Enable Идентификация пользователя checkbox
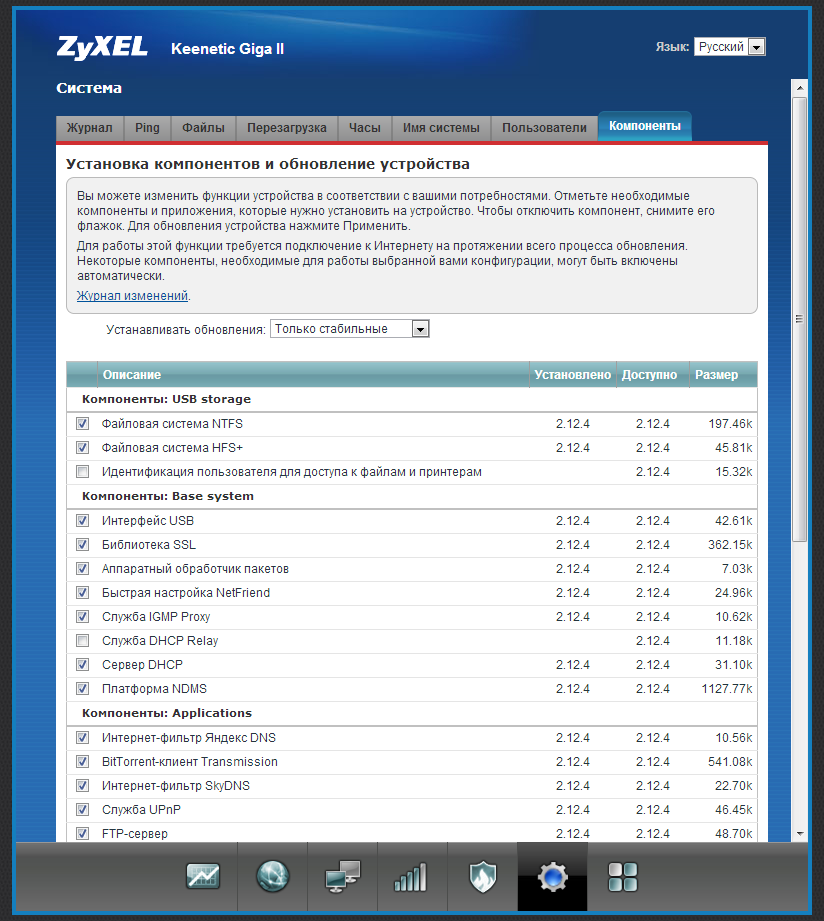 [x=82, y=472]
